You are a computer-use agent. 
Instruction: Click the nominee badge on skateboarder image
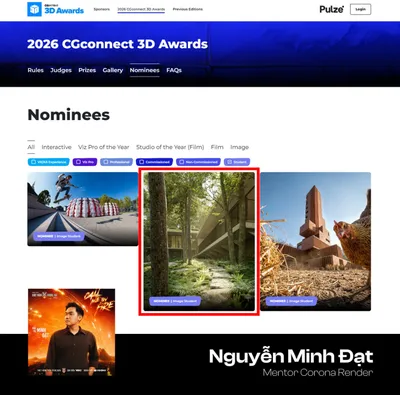coord(59,236)
